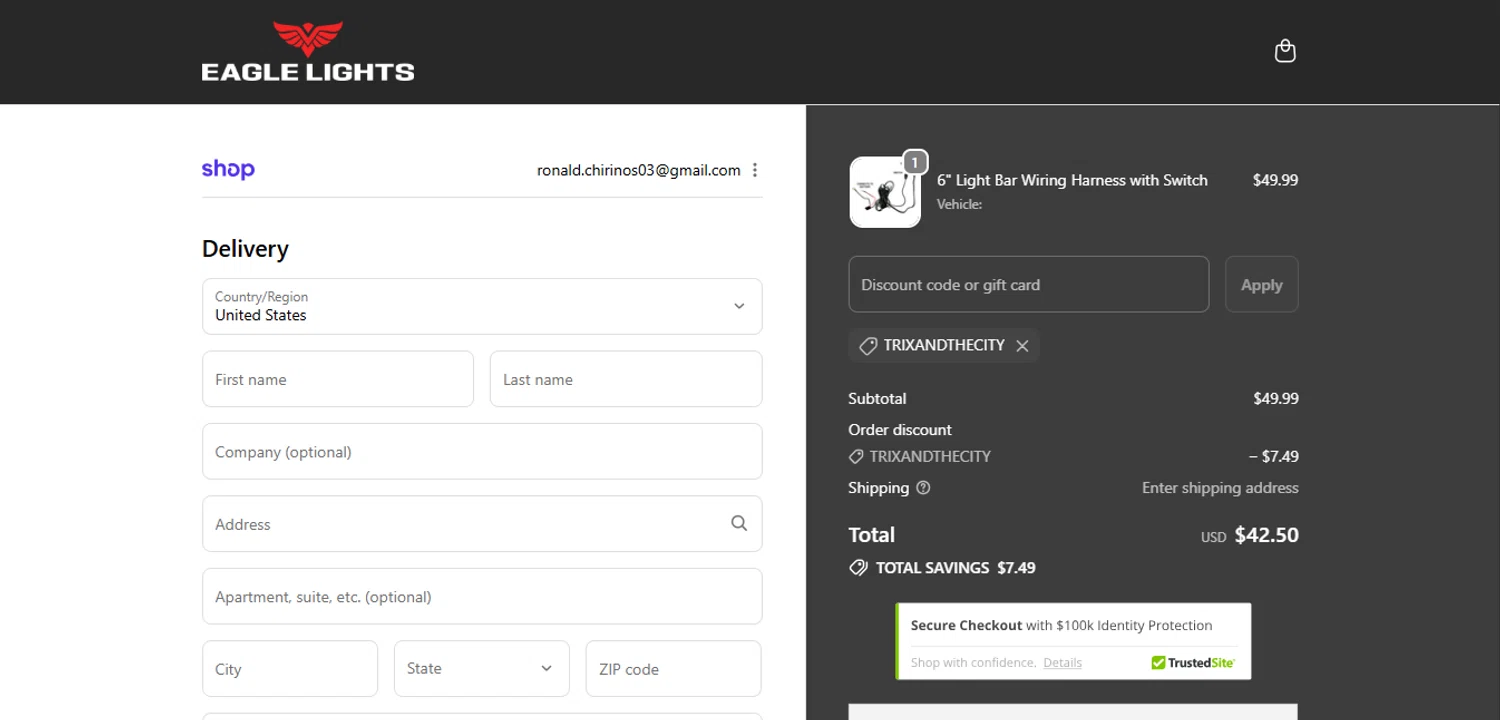Click the Total amount $42.50
This screenshot has height=720, width=1500.
(1267, 535)
